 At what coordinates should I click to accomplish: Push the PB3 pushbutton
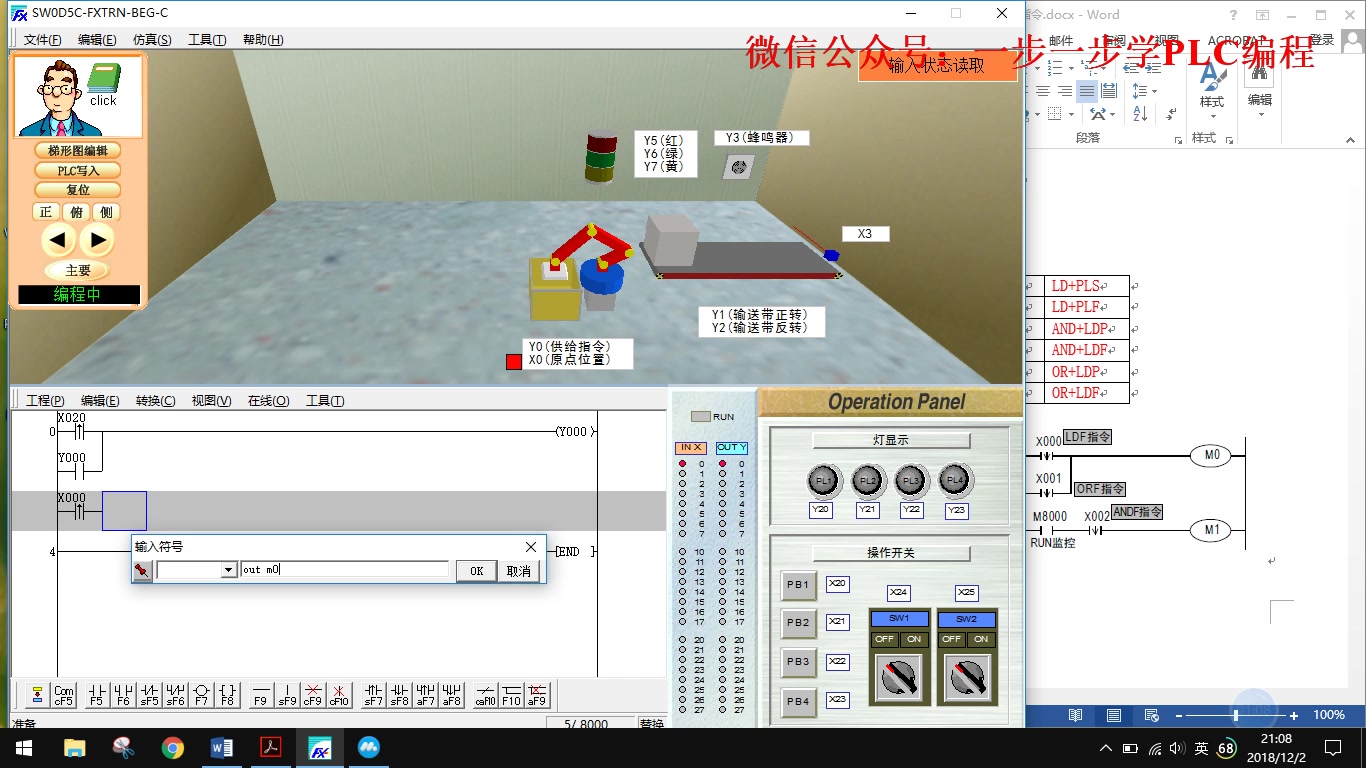point(798,662)
